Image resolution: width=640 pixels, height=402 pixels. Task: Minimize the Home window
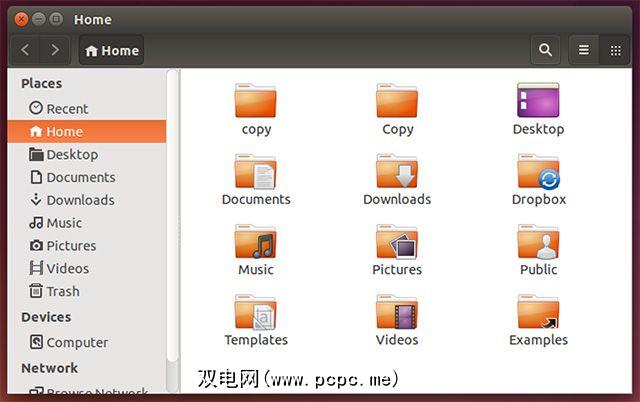click(39, 19)
